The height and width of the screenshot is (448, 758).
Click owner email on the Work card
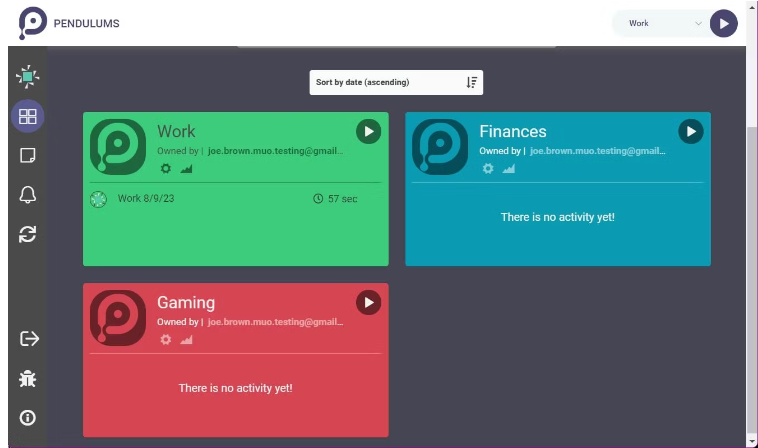pos(276,151)
